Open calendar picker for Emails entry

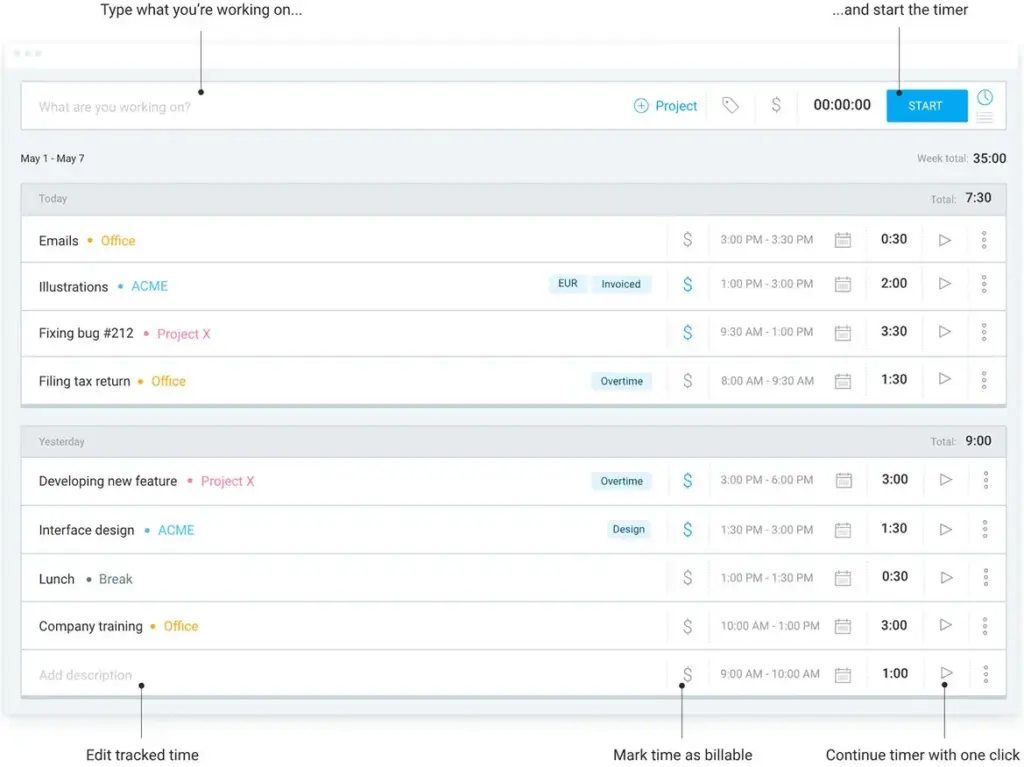(x=843, y=240)
